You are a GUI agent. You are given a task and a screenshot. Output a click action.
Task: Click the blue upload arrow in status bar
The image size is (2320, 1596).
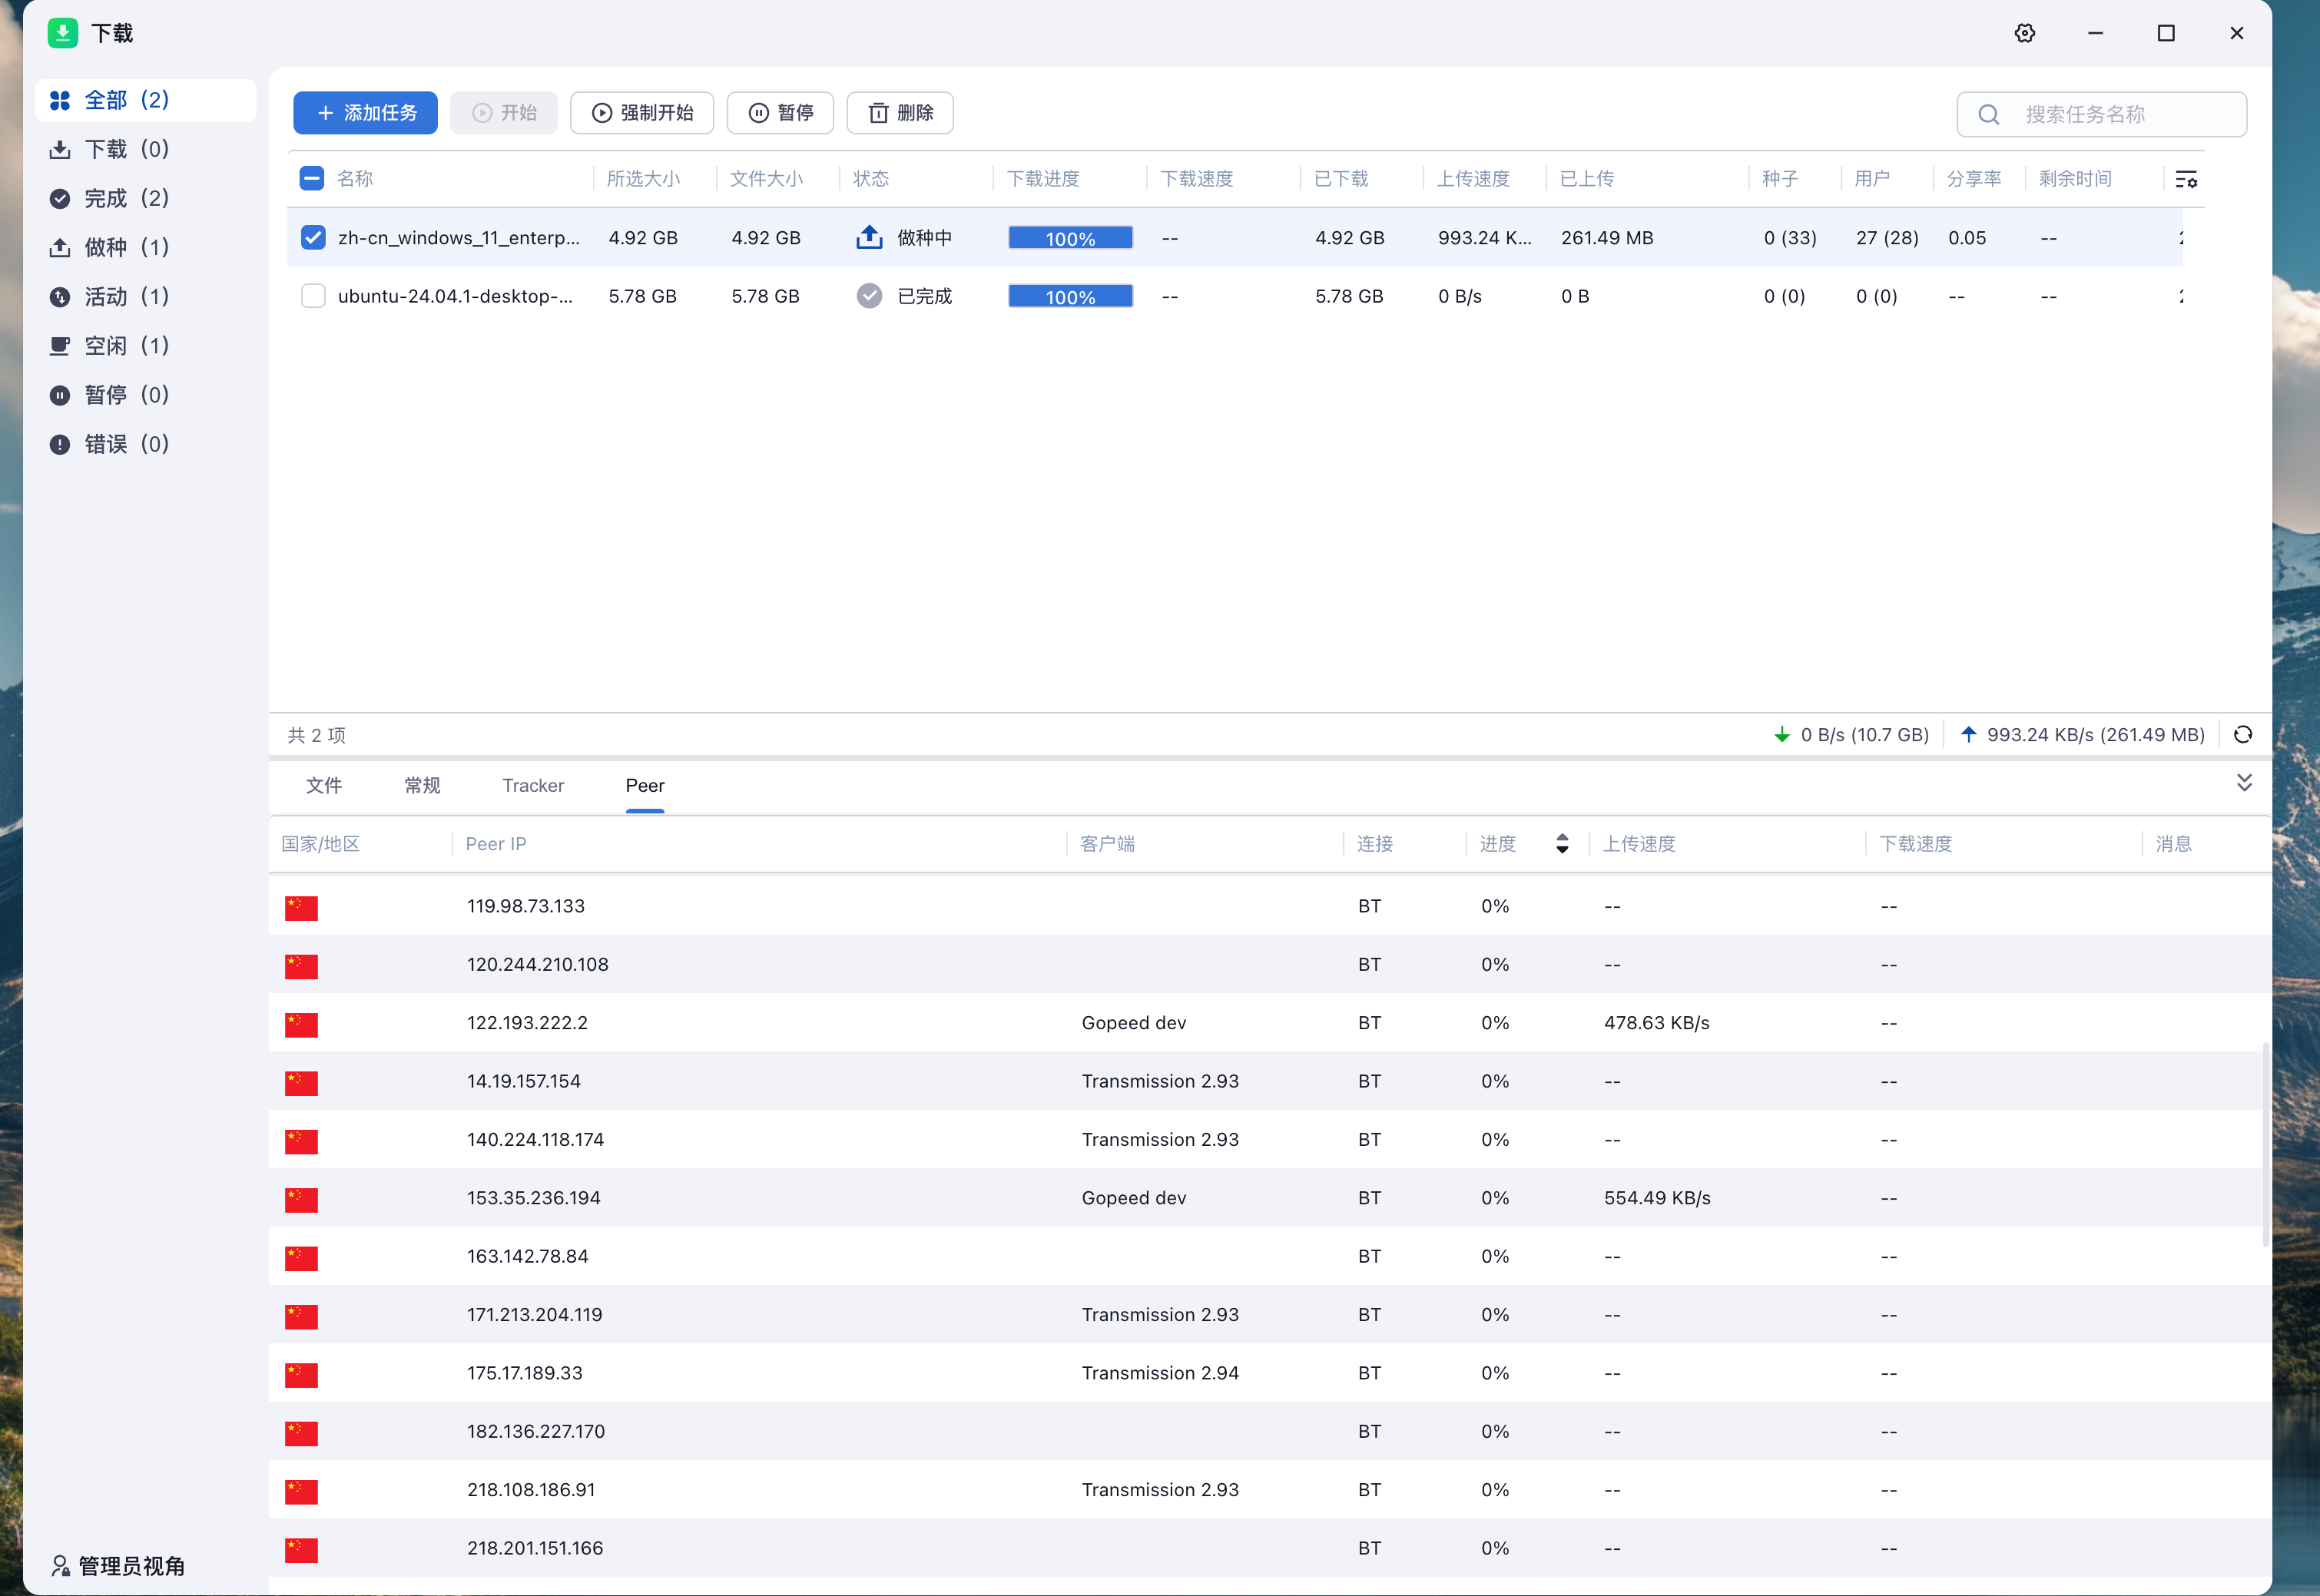tap(1968, 734)
